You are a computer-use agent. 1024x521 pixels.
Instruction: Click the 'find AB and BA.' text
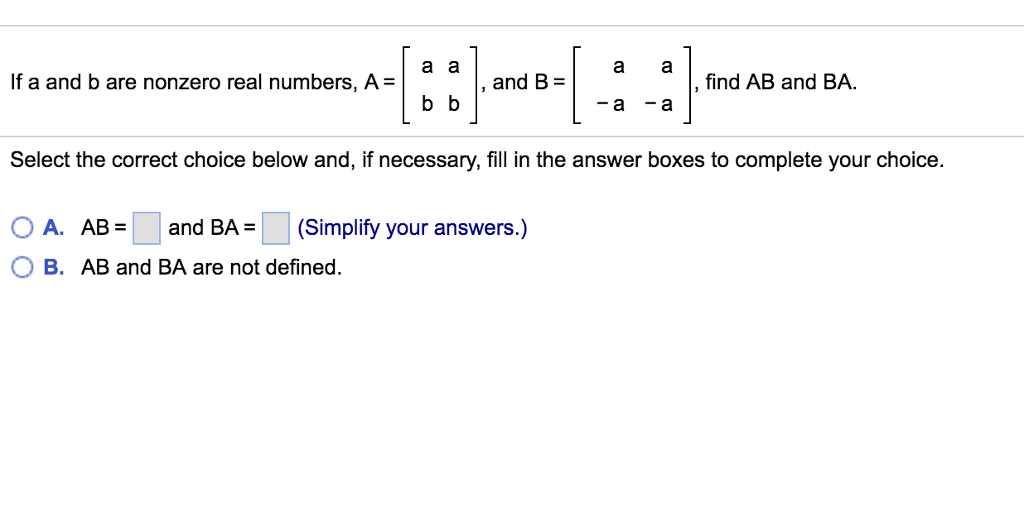point(781,83)
